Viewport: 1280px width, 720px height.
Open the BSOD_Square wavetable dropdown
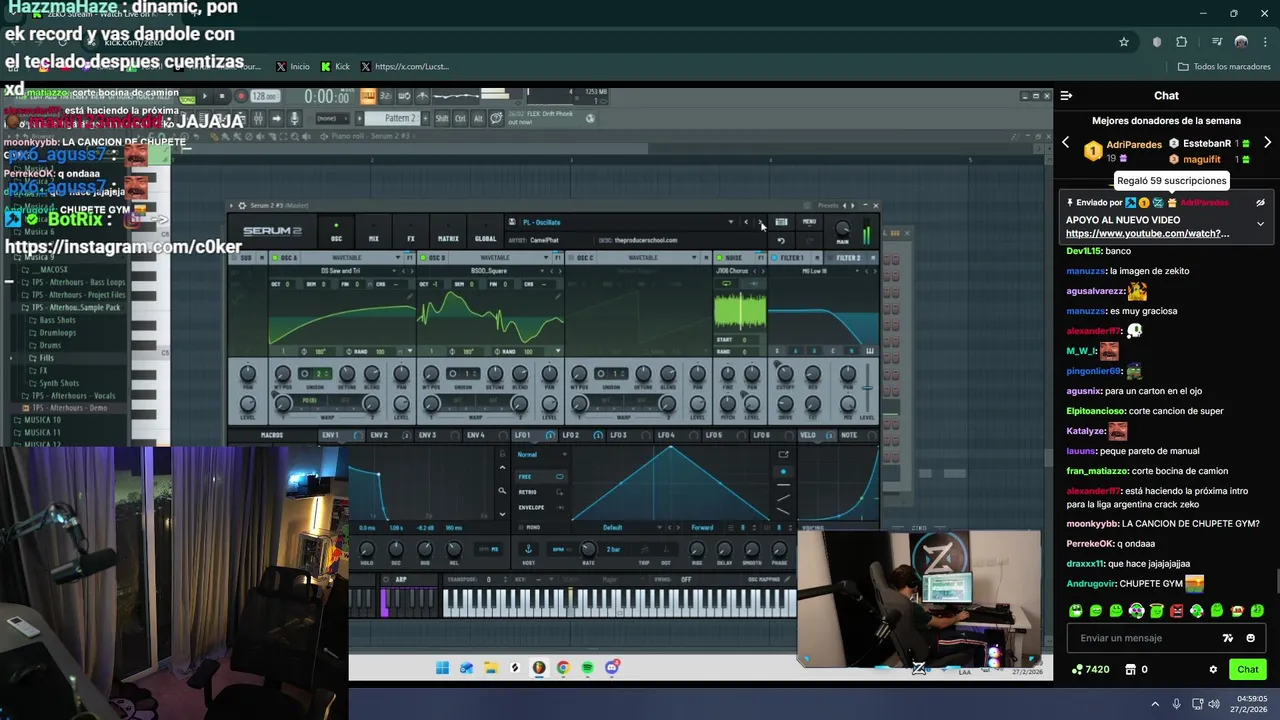[x=490, y=270]
